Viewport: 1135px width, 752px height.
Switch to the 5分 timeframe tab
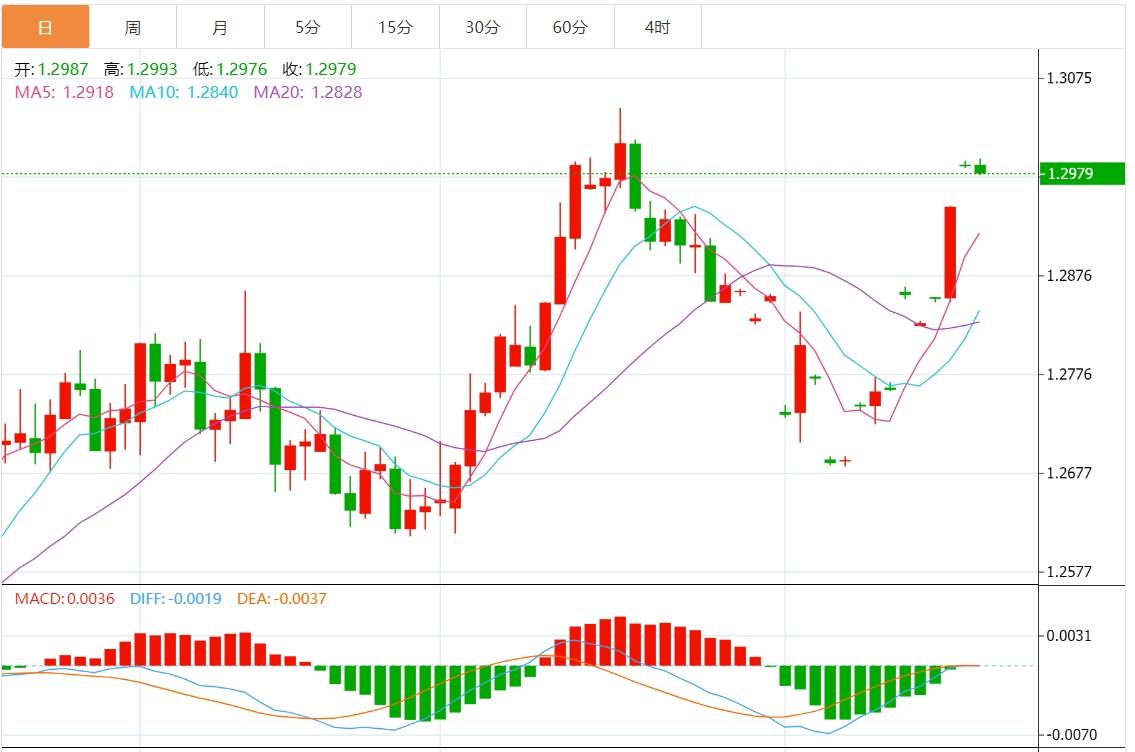point(308,27)
